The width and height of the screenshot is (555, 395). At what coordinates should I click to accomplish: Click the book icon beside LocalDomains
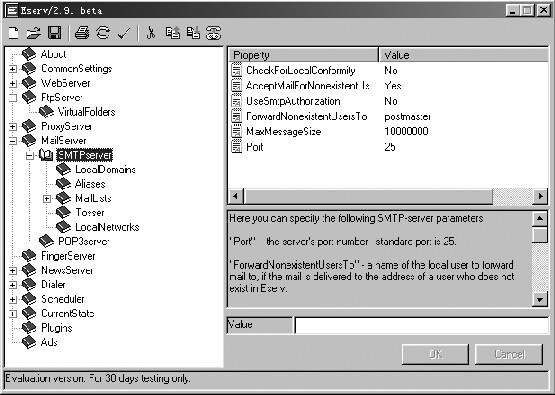click(x=63, y=170)
